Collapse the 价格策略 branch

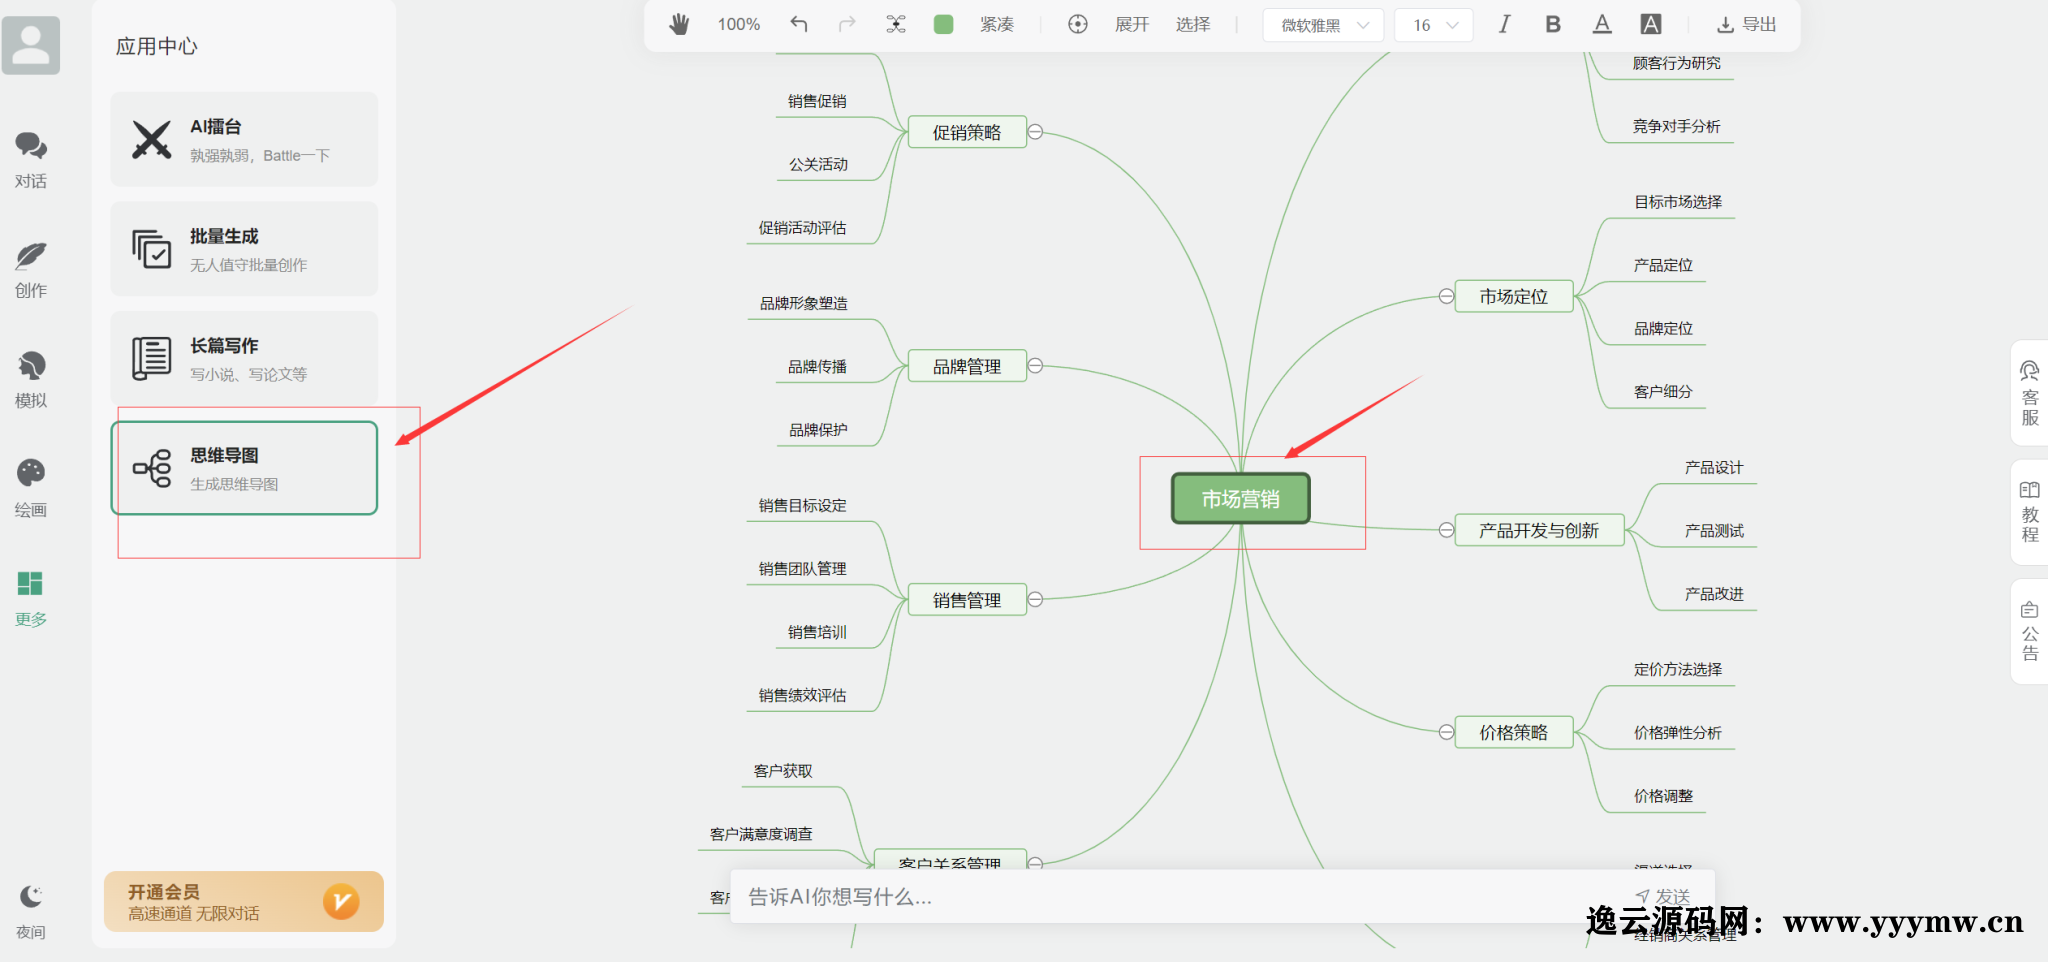[1446, 732]
